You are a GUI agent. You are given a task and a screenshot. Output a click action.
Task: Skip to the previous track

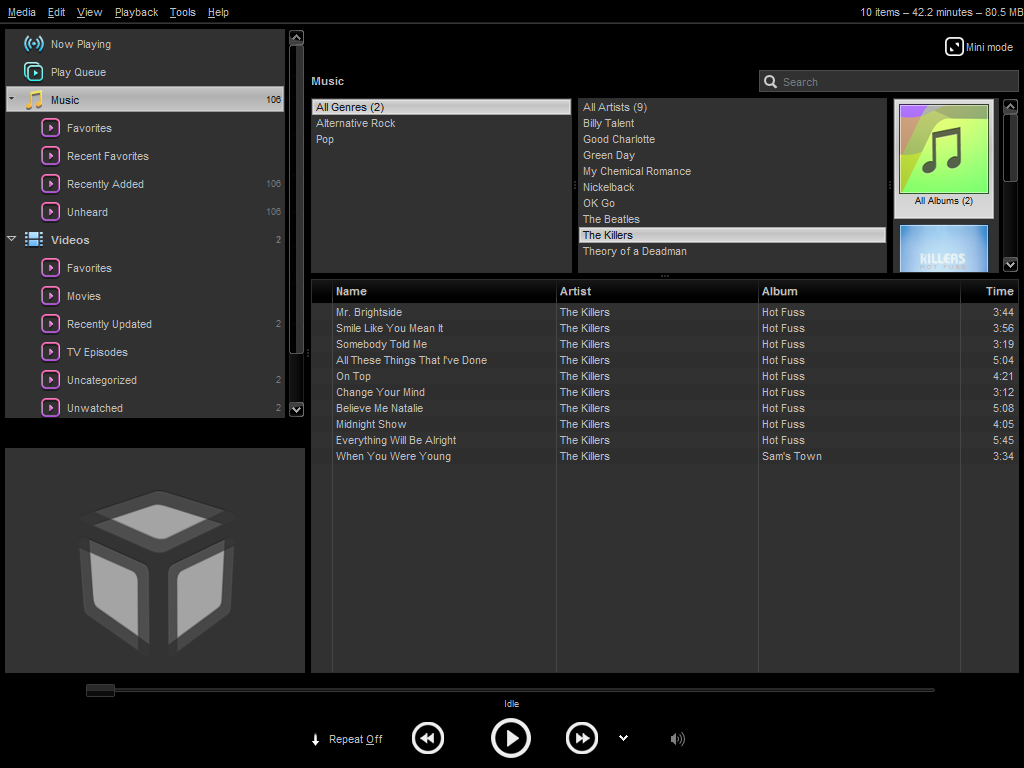coord(428,739)
